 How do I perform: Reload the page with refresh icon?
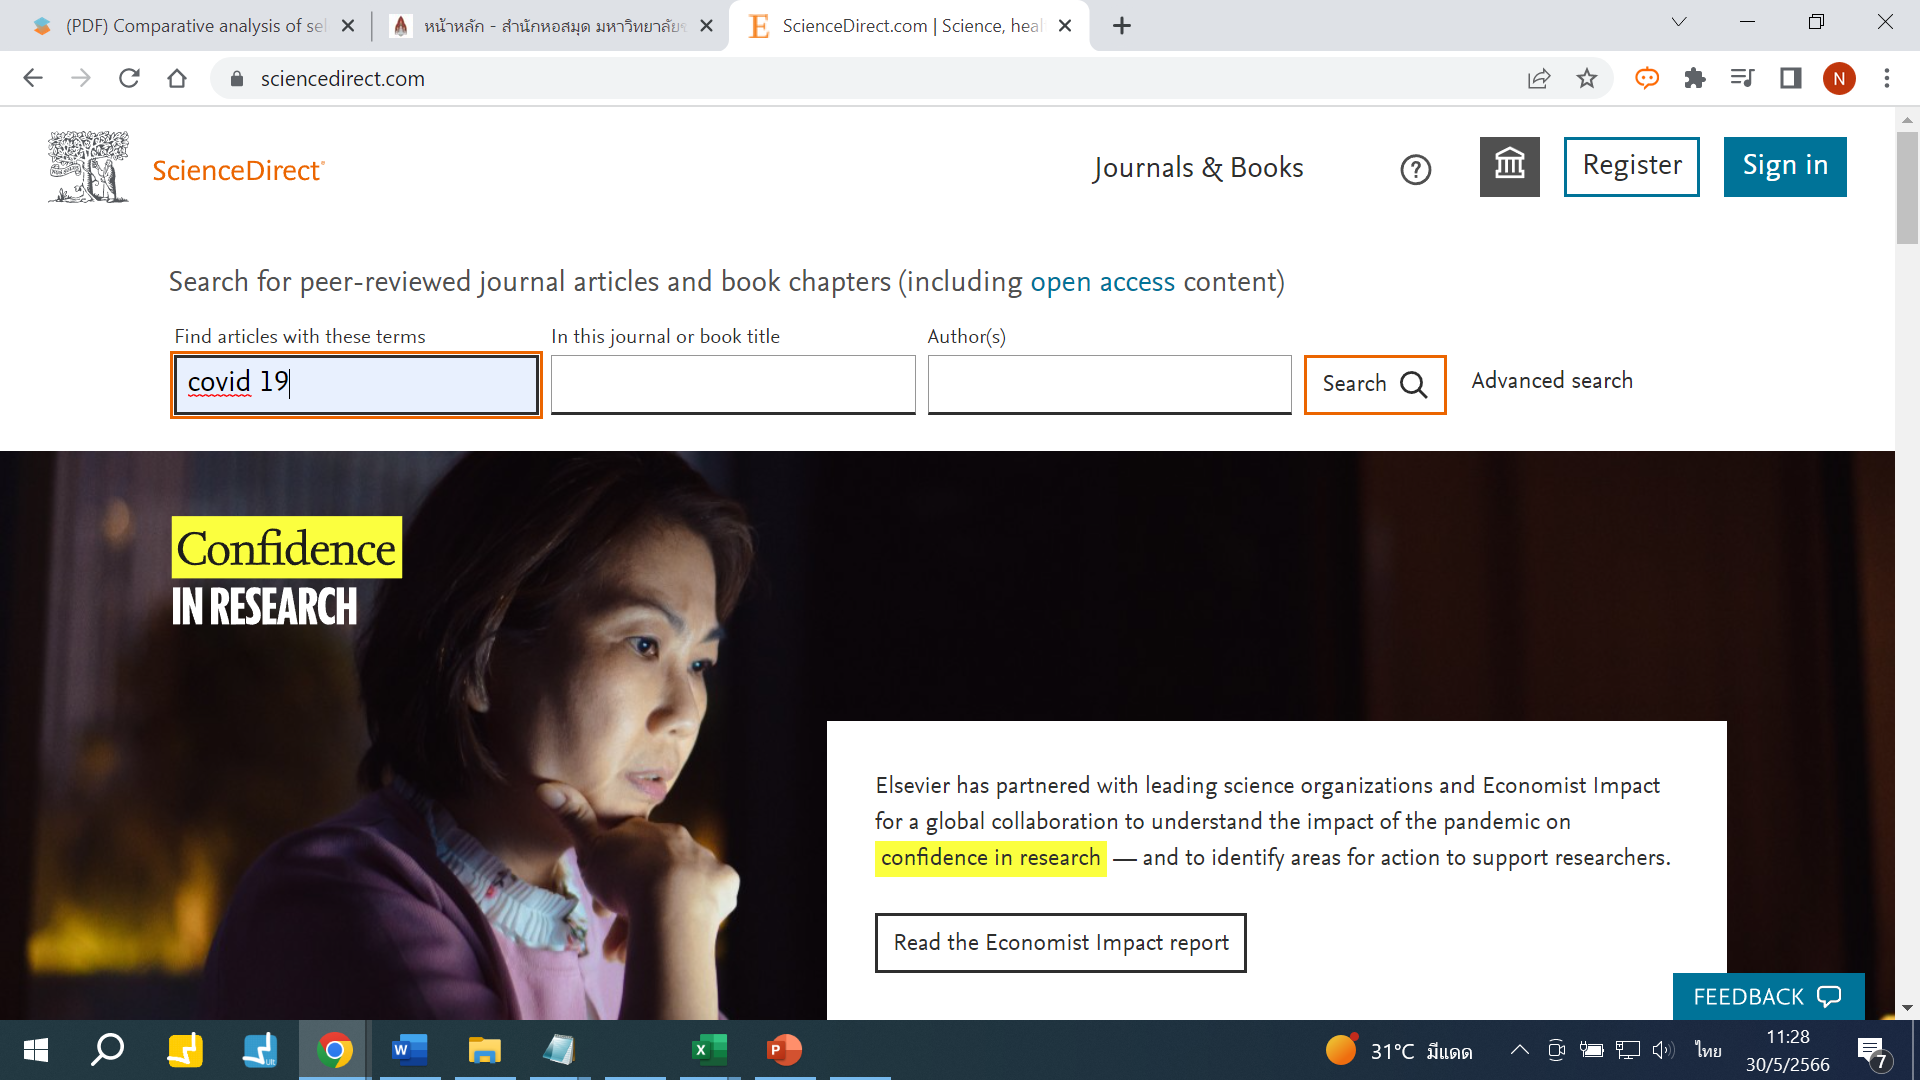[129, 78]
